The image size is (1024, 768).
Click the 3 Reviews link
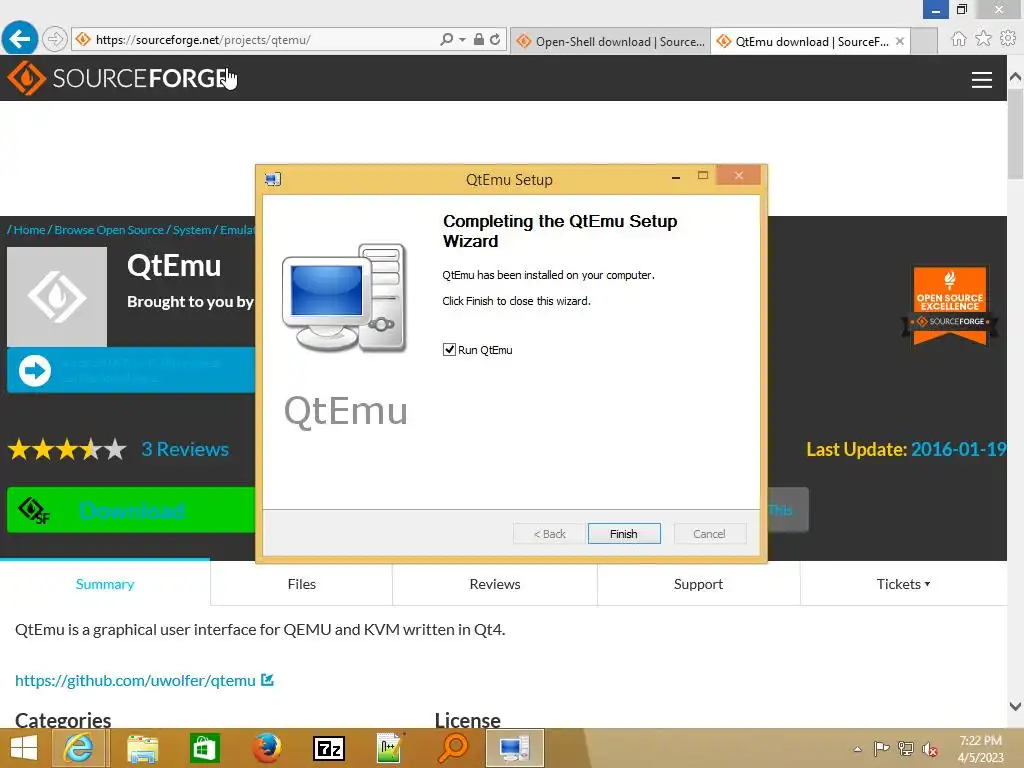click(x=185, y=449)
